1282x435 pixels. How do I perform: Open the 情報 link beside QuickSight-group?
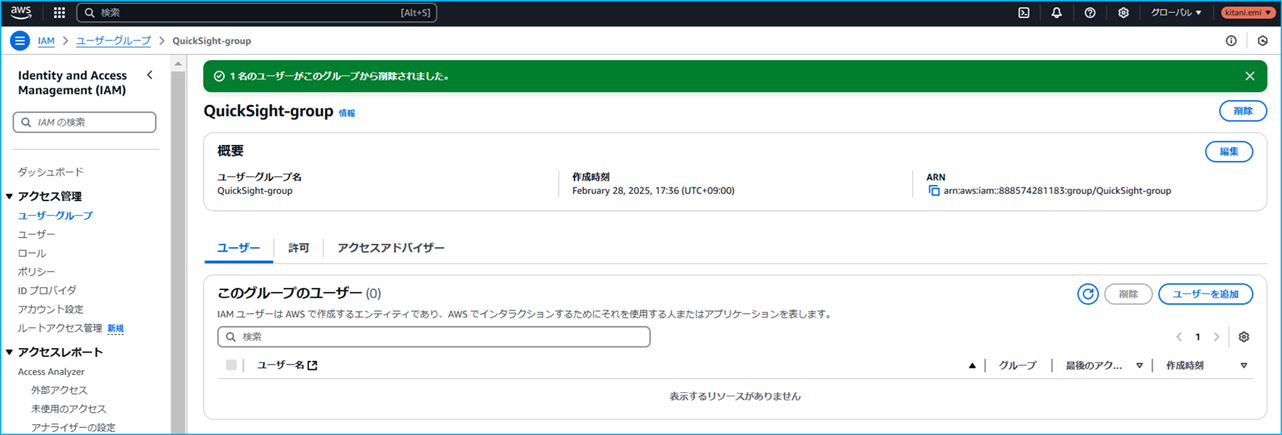click(x=347, y=113)
